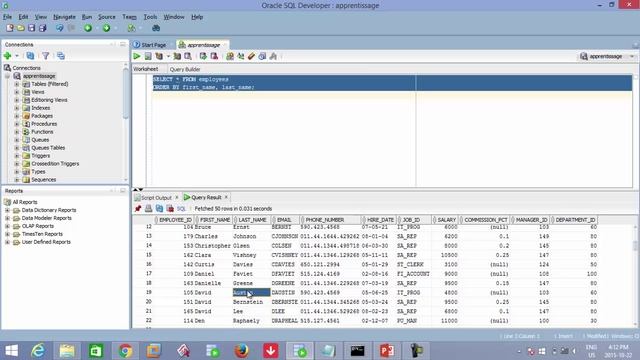
Task: Open a new SQL Worksheet from main toolbar
Action: [x=131, y=28]
